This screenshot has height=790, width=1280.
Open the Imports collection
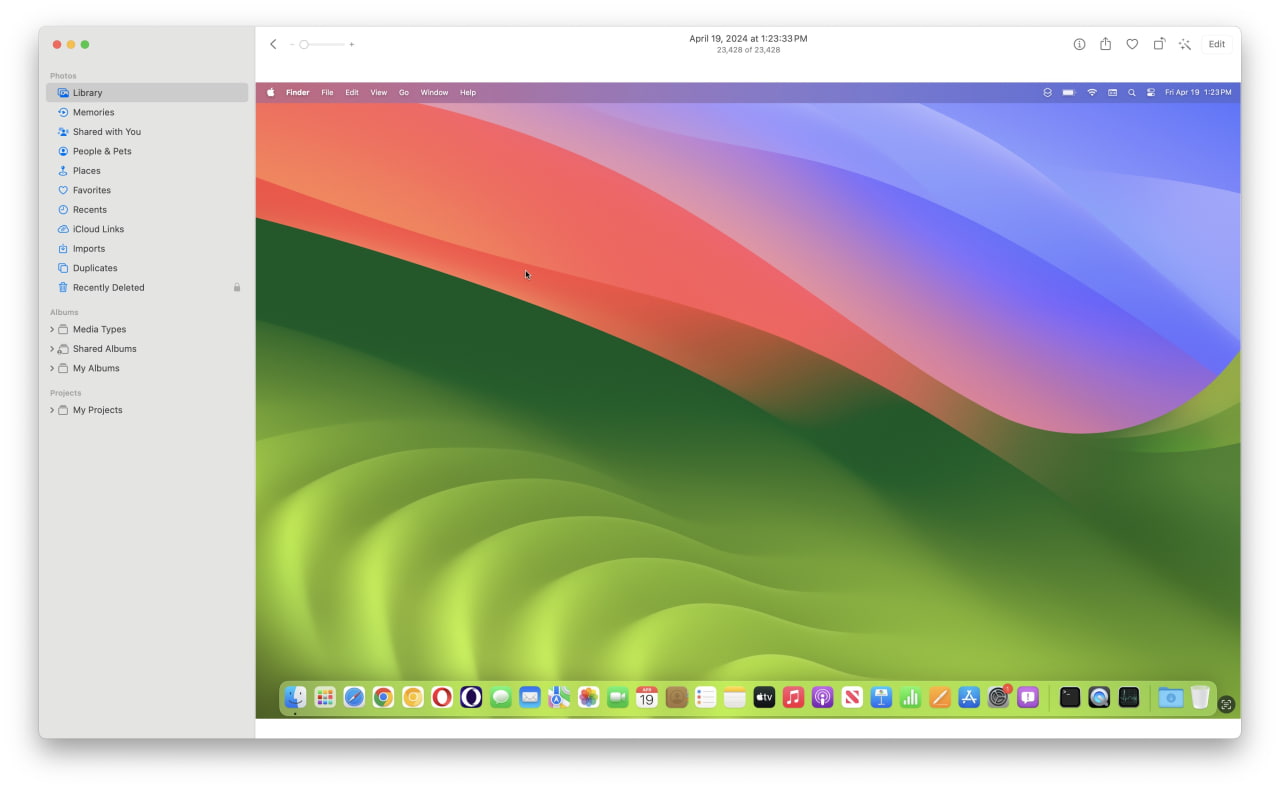pos(89,248)
